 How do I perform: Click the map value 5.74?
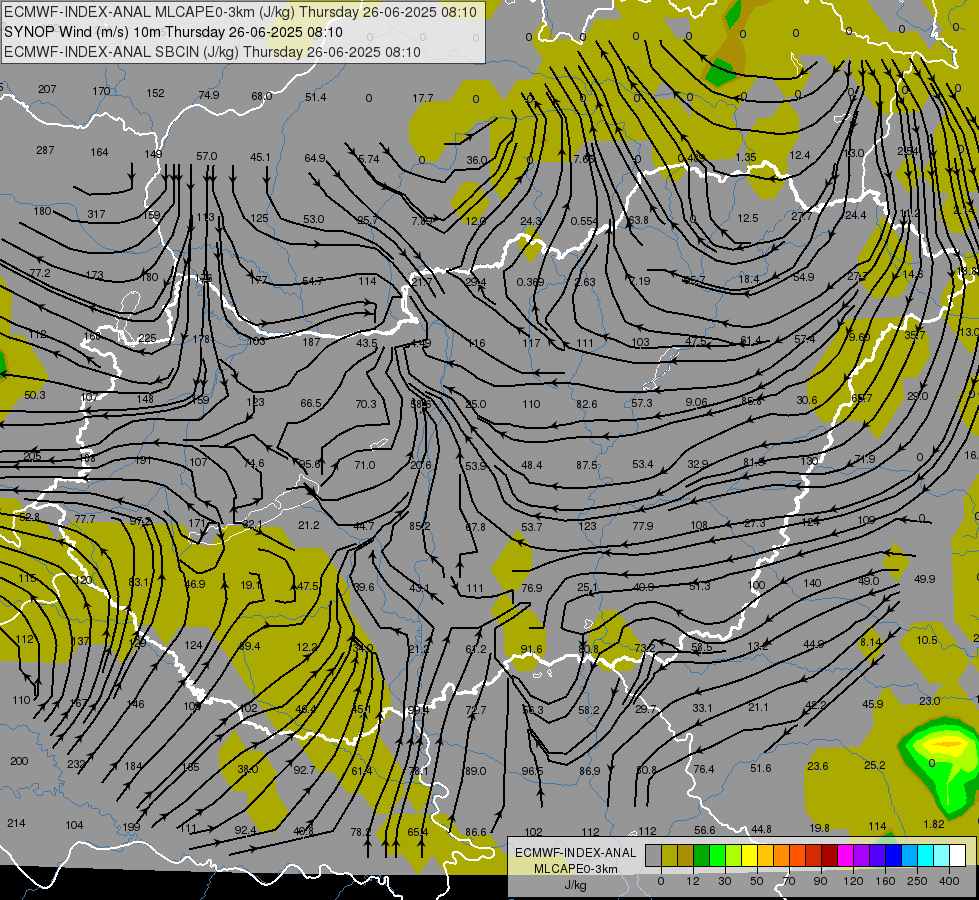[x=368, y=159]
